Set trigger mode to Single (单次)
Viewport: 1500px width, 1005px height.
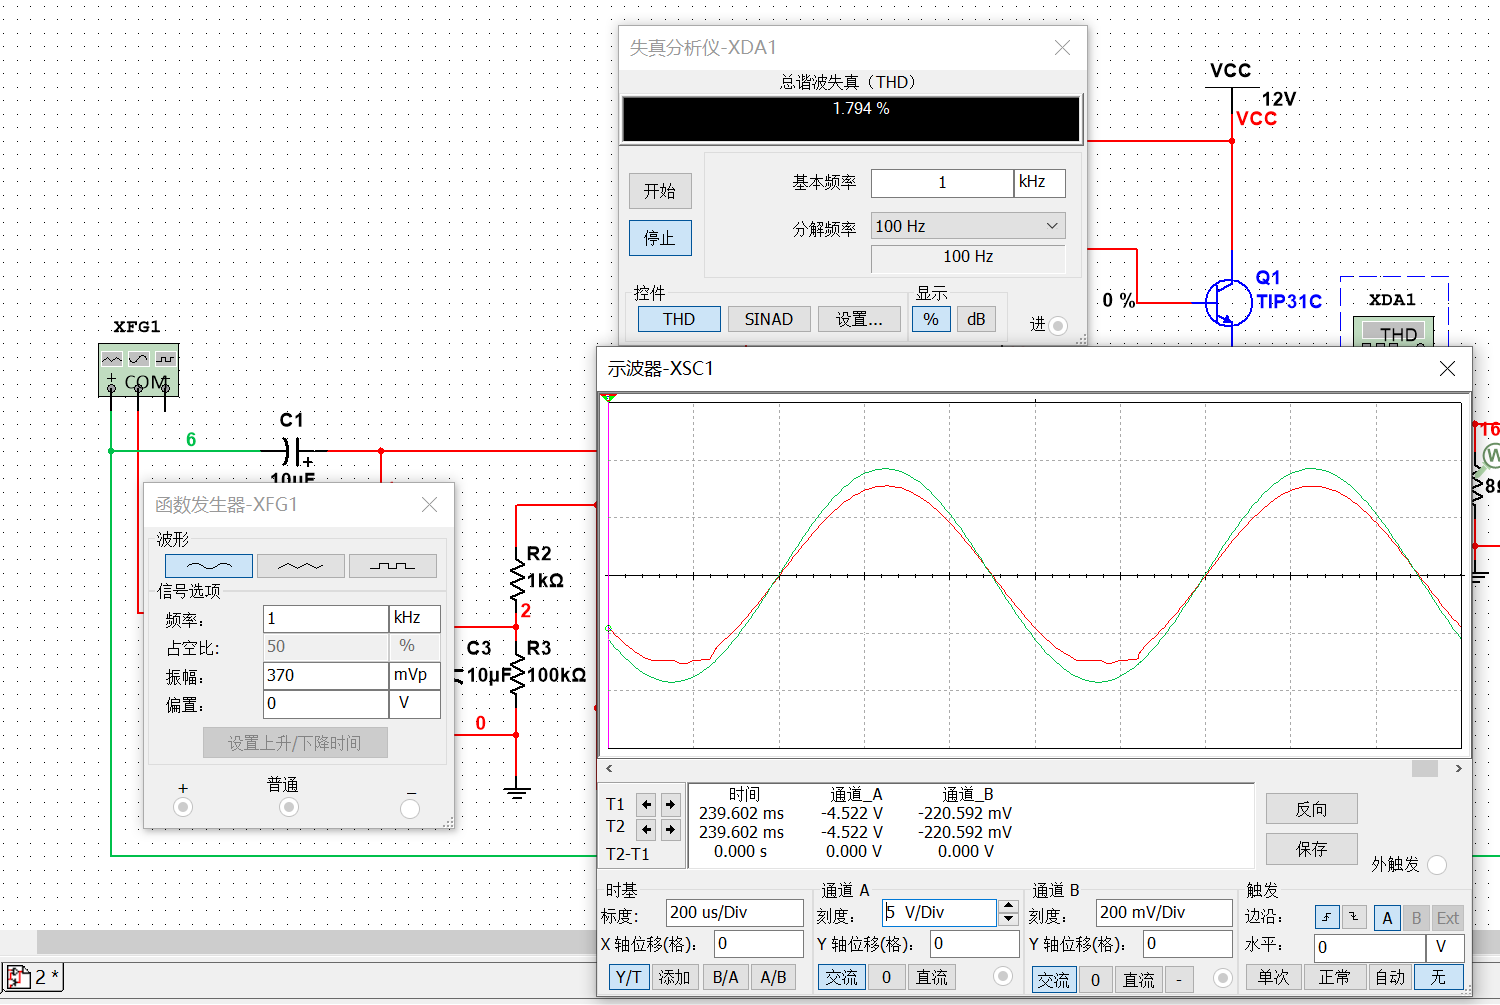(1274, 977)
